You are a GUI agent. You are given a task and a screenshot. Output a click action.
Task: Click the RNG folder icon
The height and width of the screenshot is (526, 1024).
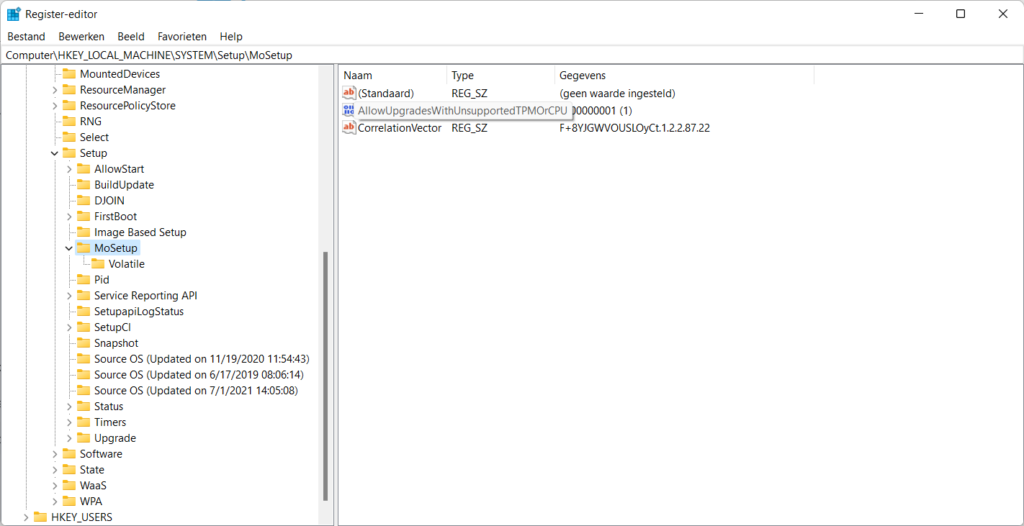[69, 121]
